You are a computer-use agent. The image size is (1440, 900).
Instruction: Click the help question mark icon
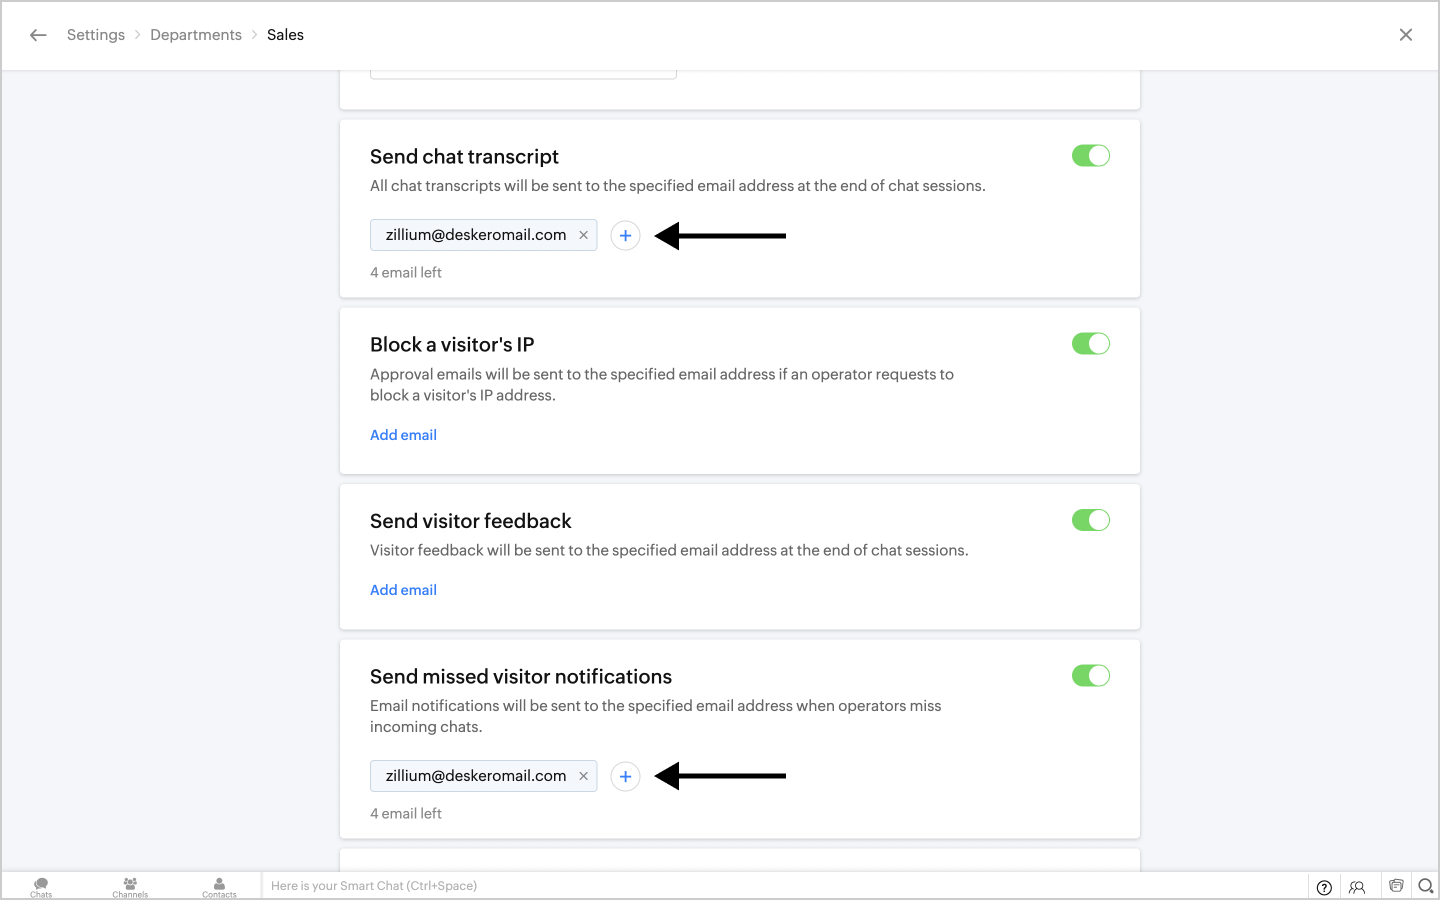1324,887
